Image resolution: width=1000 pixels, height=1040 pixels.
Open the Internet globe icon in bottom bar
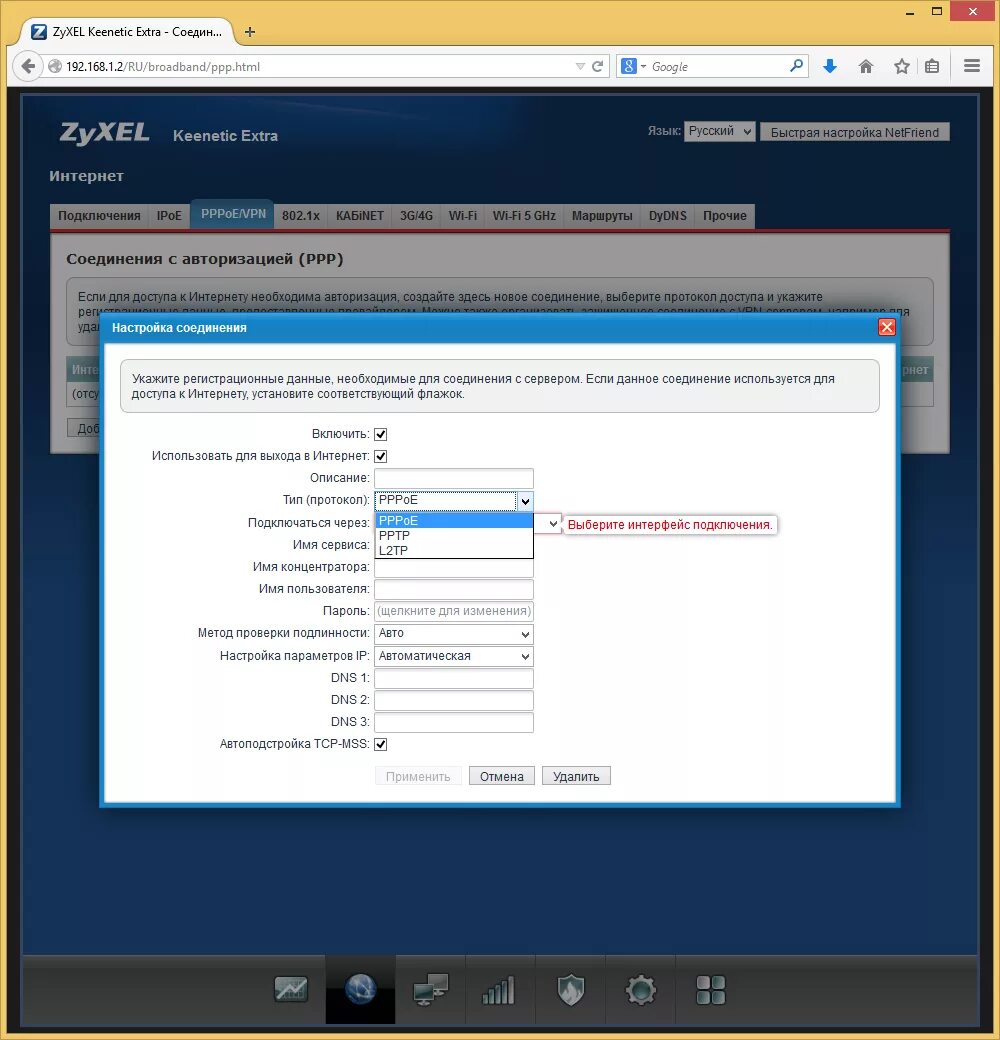pyautogui.click(x=360, y=990)
